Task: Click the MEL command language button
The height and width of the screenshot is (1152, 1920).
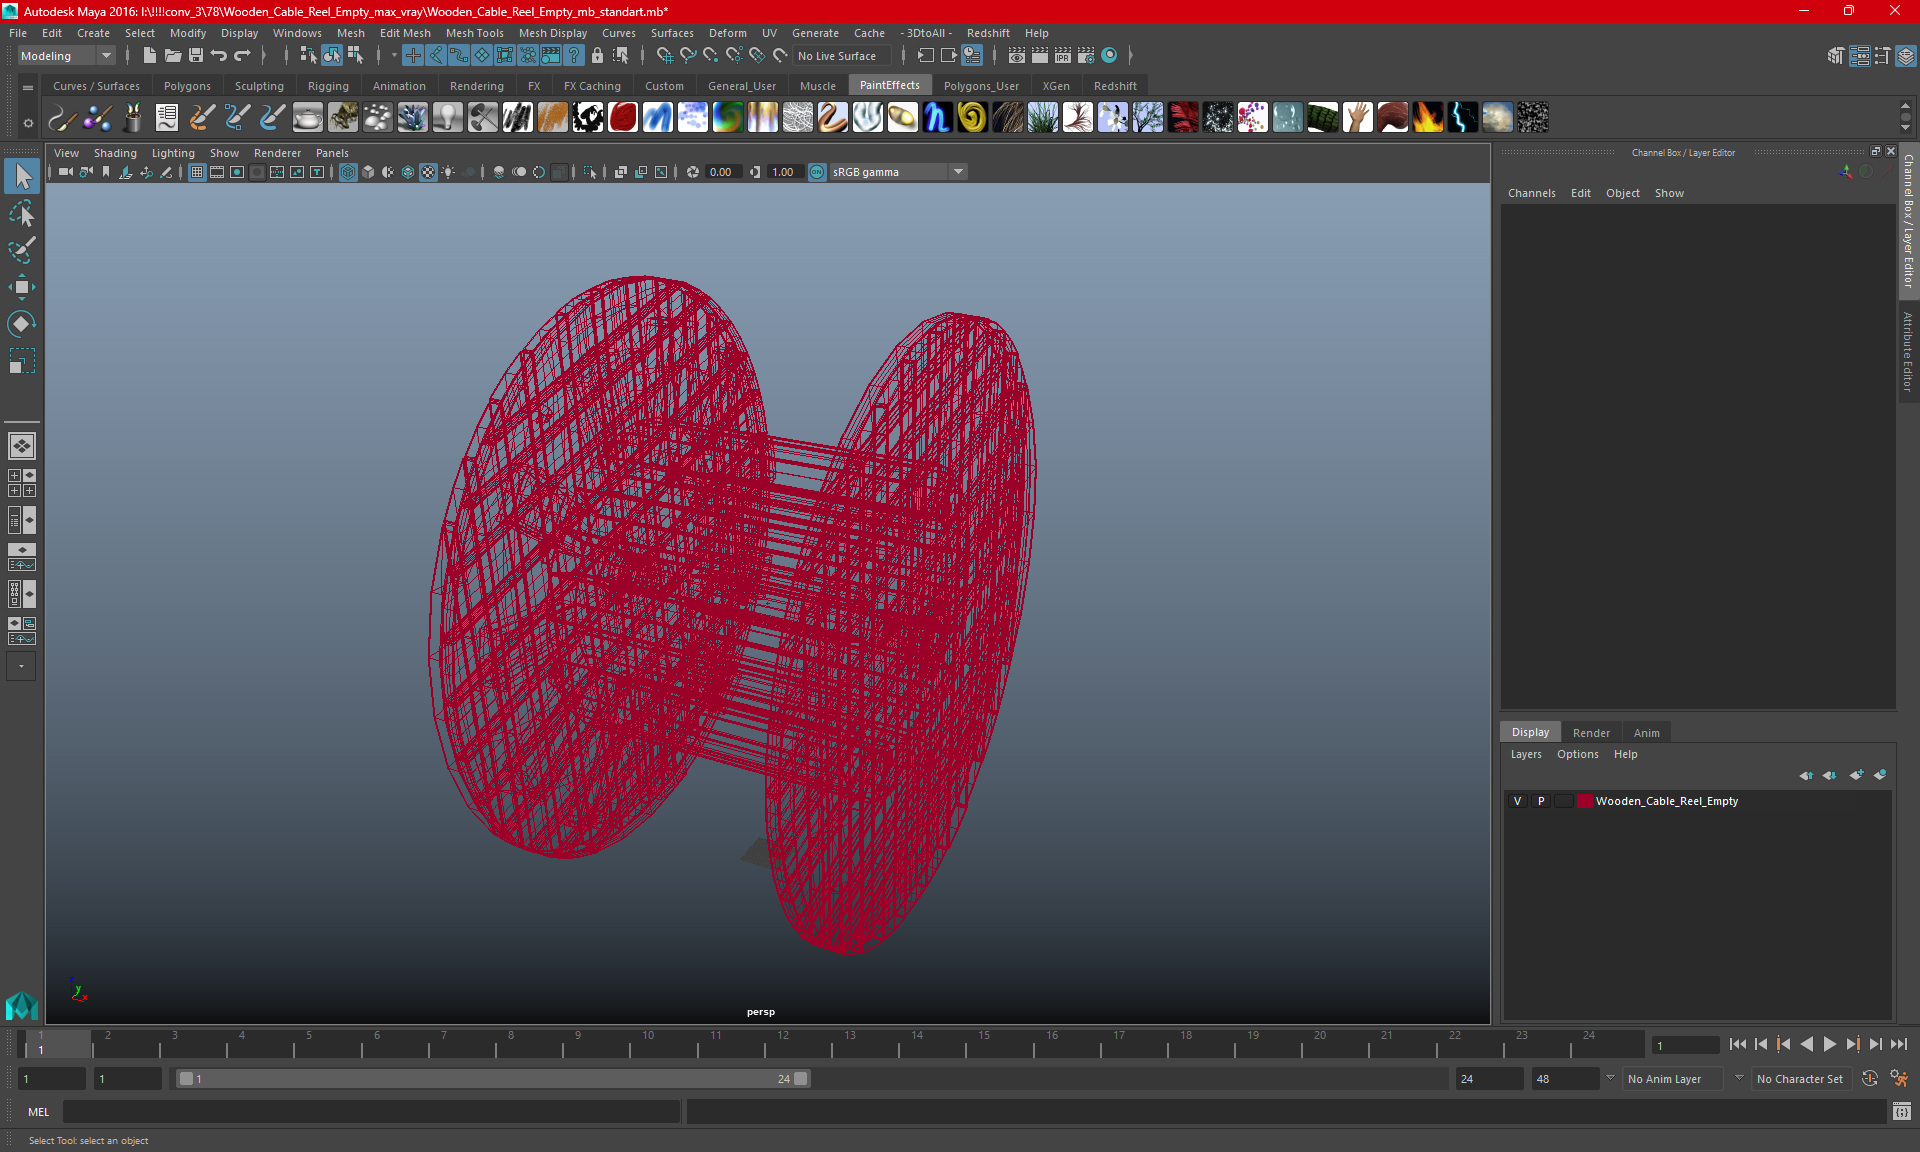Action: (x=38, y=1111)
